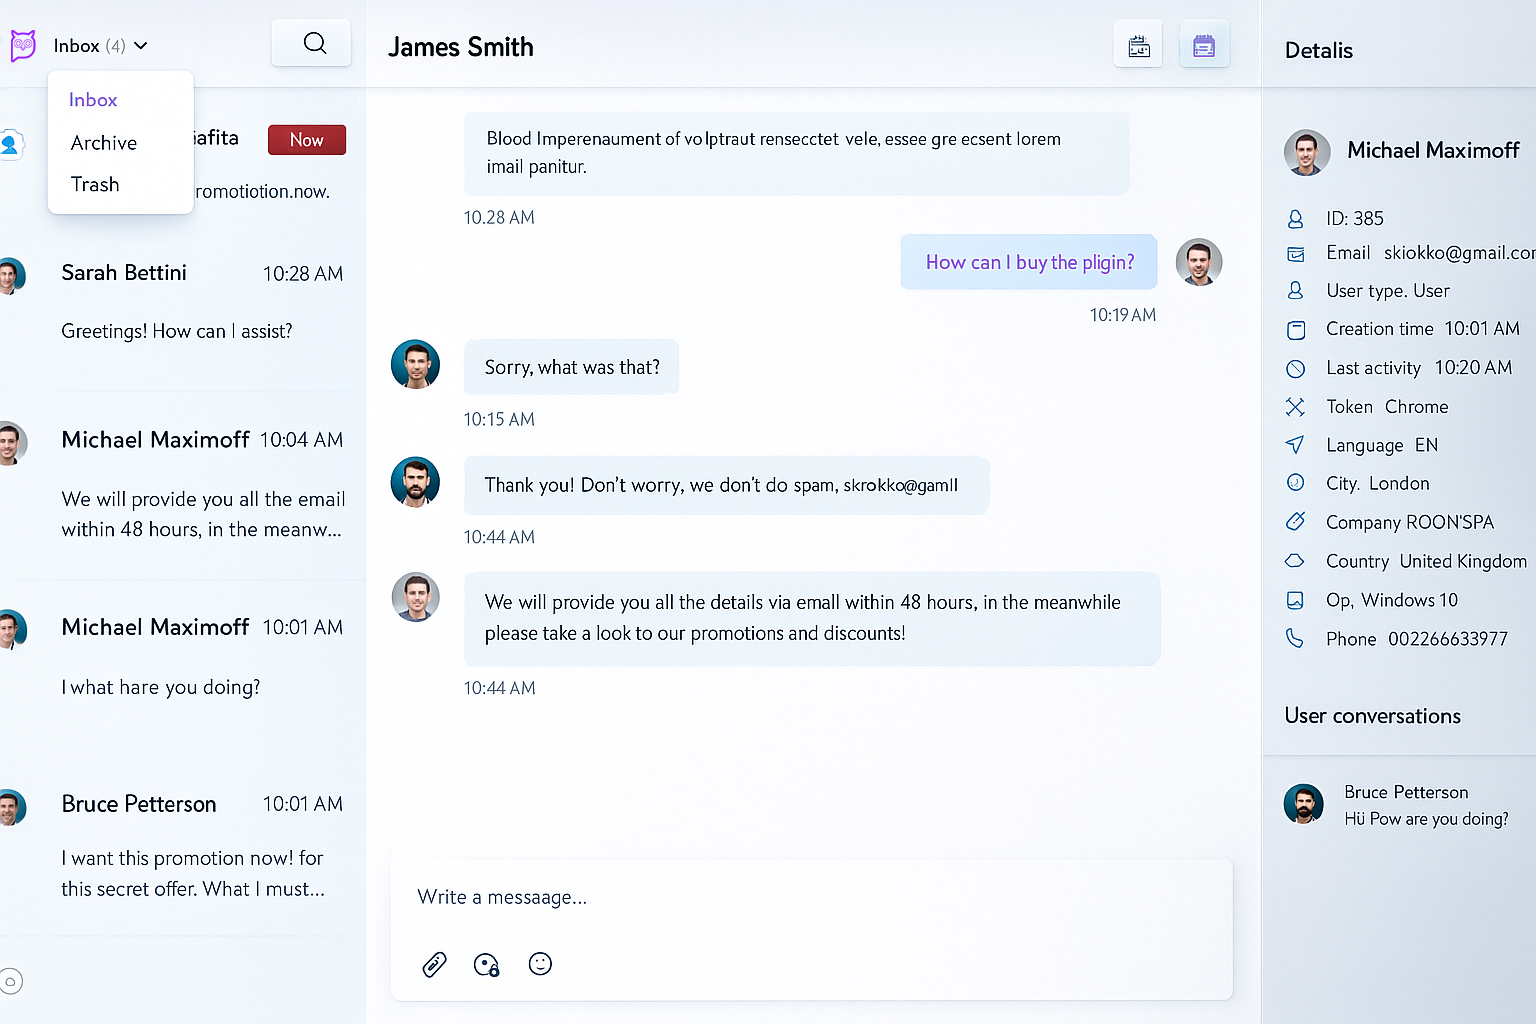Click the purple archive icon in header
This screenshot has width=1536, height=1024.
coord(1204,45)
